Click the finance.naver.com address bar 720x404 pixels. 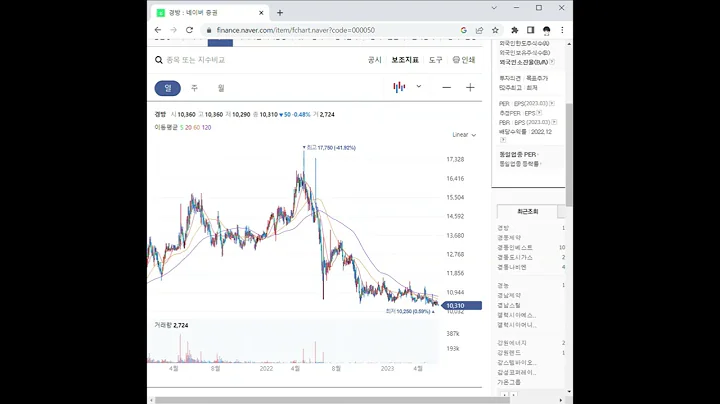296,30
